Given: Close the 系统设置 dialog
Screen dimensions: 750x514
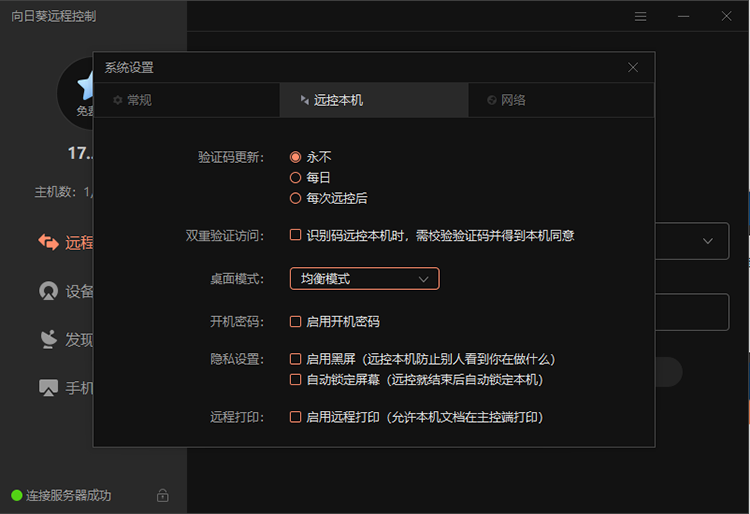Looking at the screenshot, I should tap(633, 67).
